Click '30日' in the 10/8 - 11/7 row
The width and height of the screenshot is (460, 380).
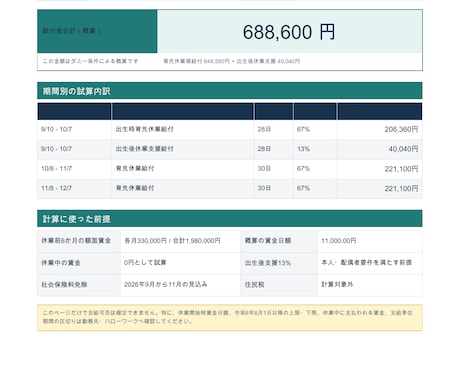264,169
